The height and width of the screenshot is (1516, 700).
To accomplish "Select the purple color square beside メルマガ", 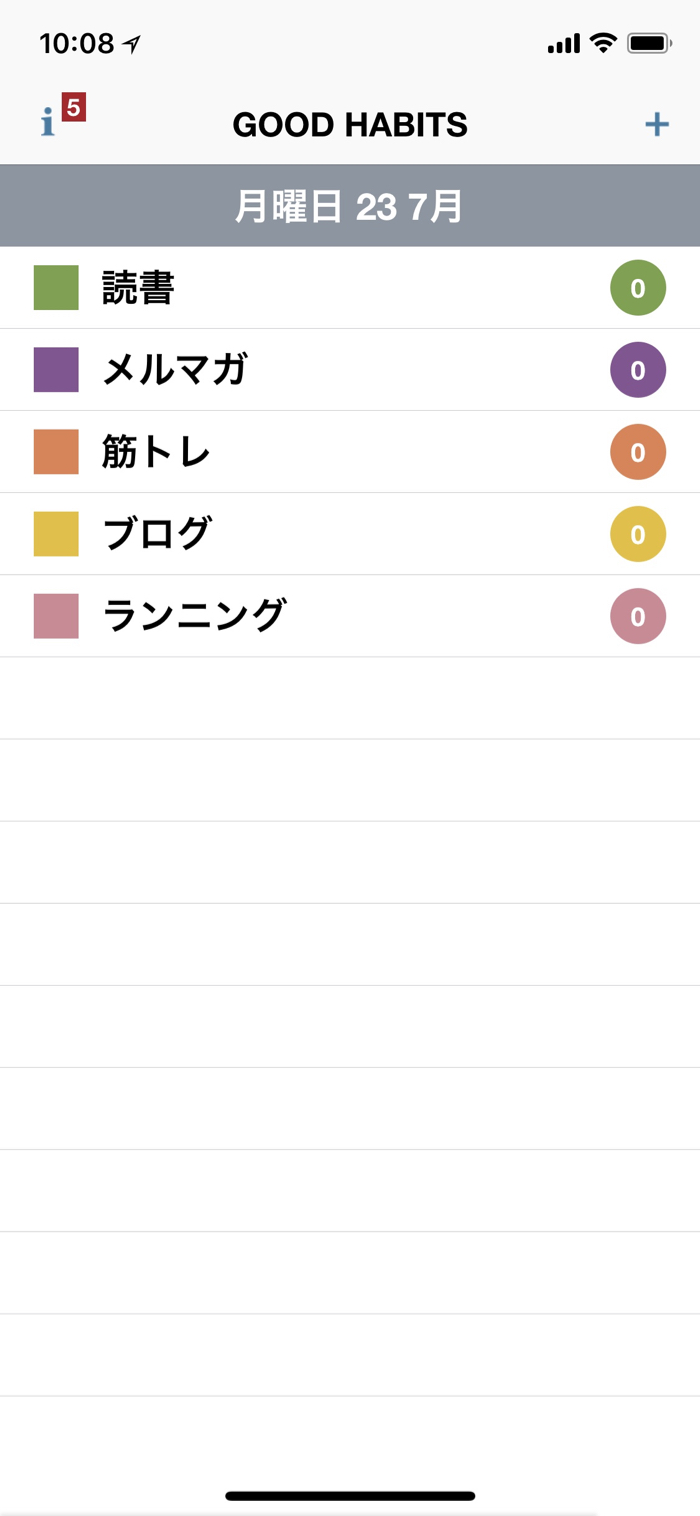I will 56,370.
